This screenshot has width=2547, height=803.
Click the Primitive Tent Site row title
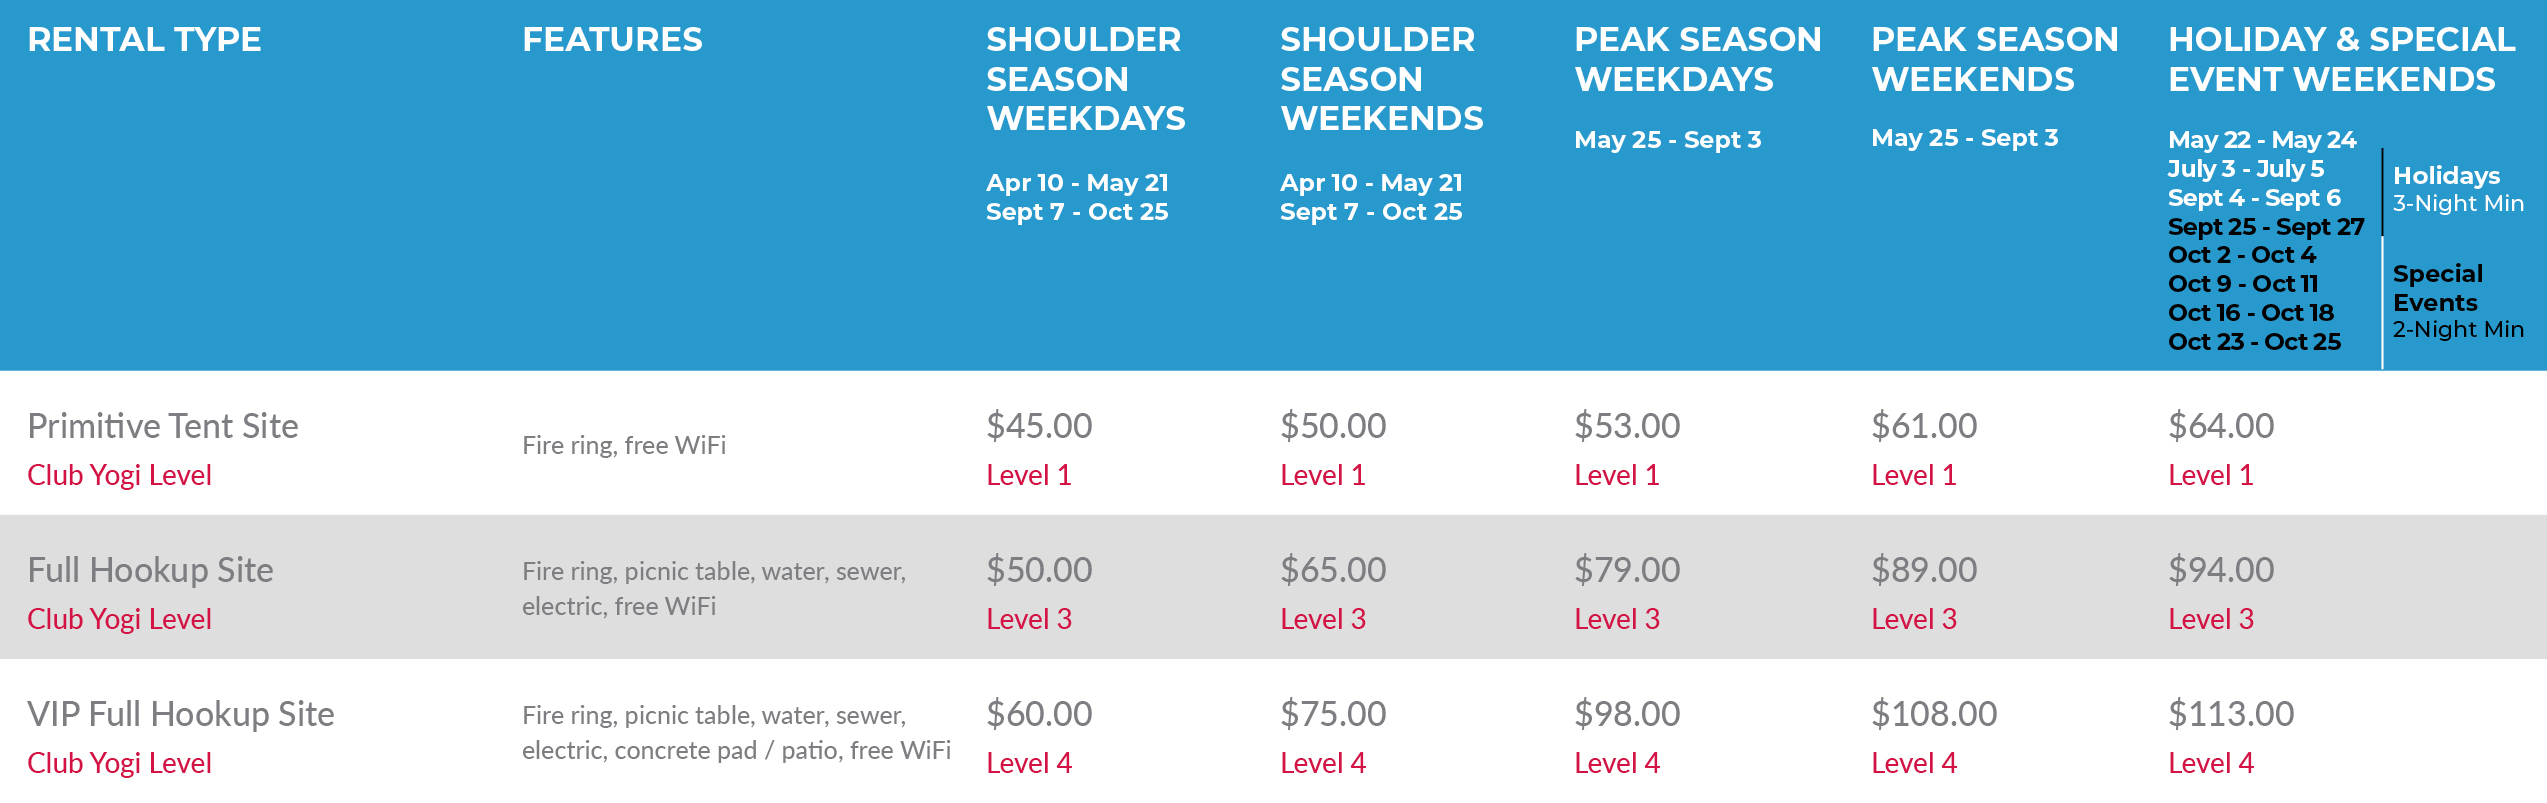[x=162, y=426]
